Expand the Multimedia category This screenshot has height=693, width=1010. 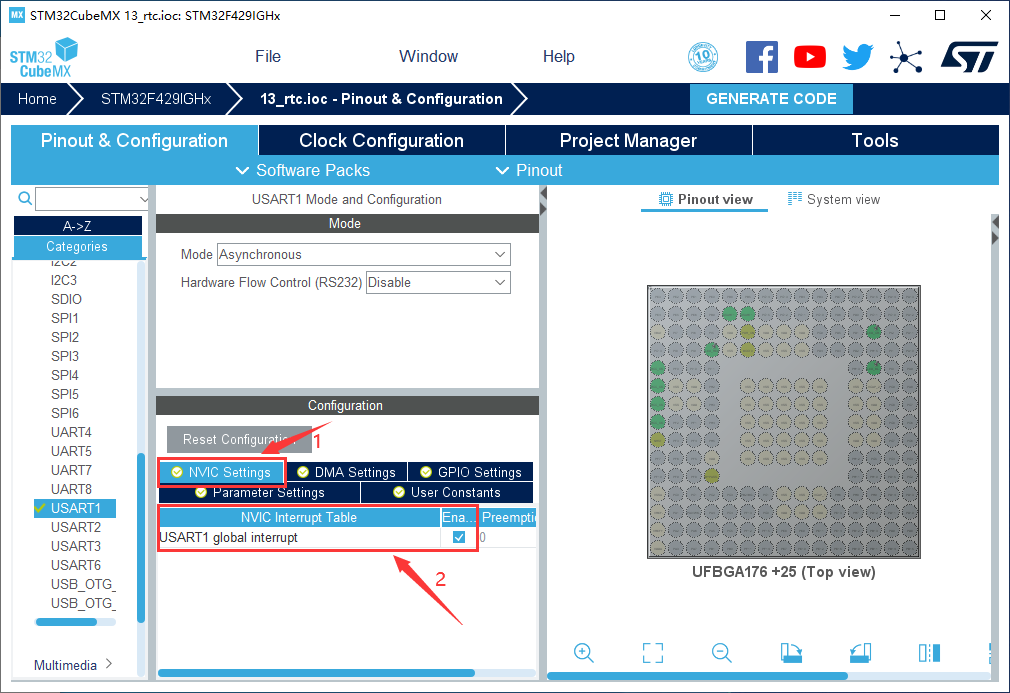73,665
